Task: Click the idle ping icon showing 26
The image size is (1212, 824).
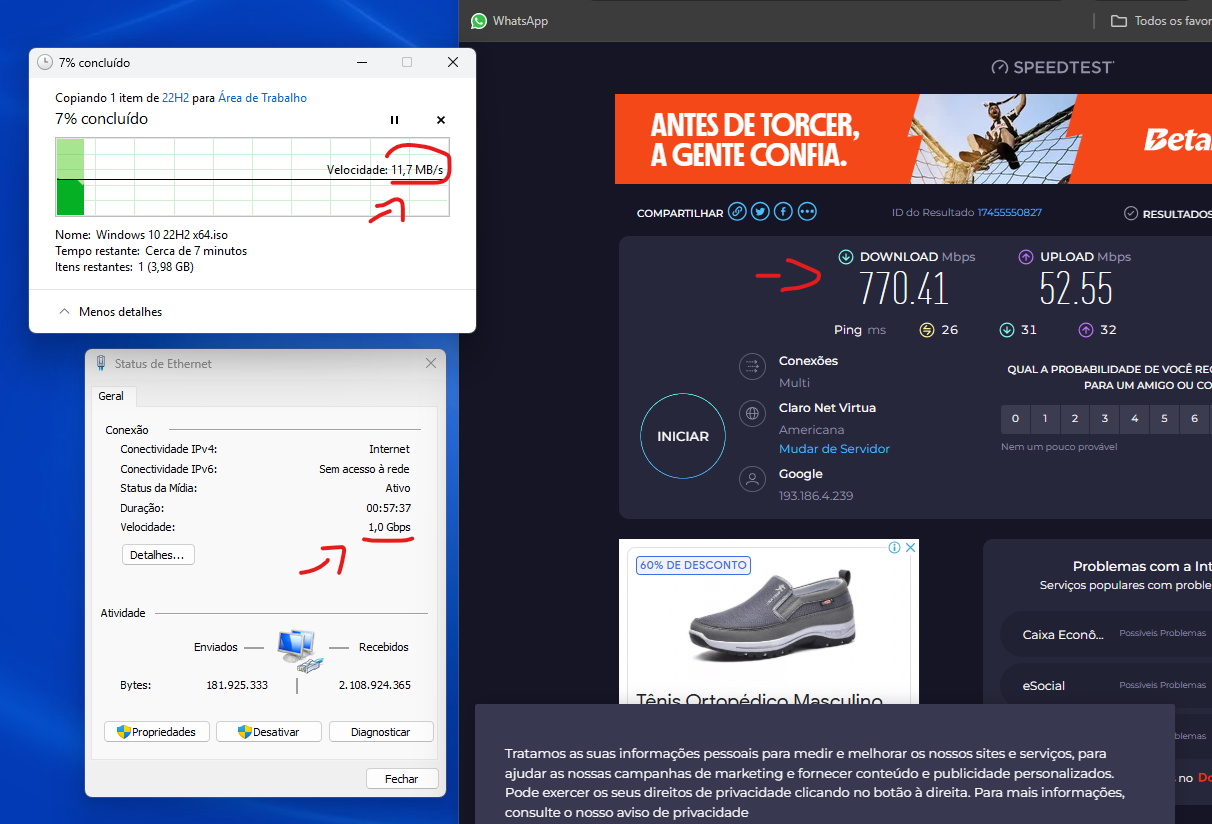Action: point(926,330)
